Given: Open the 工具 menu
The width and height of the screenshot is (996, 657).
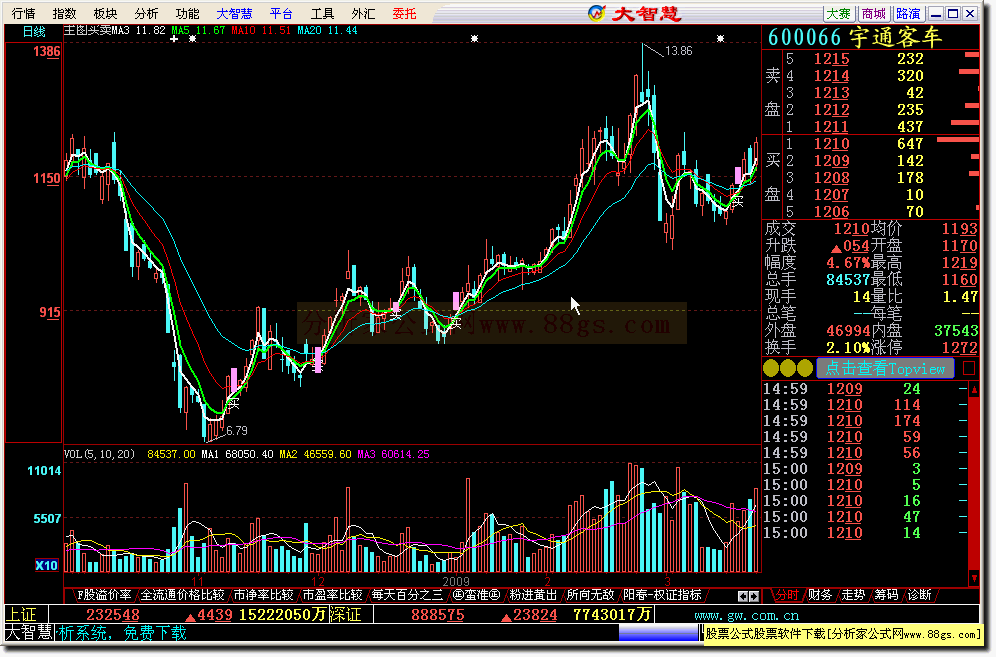Looking at the screenshot, I should click(x=322, y=13).
